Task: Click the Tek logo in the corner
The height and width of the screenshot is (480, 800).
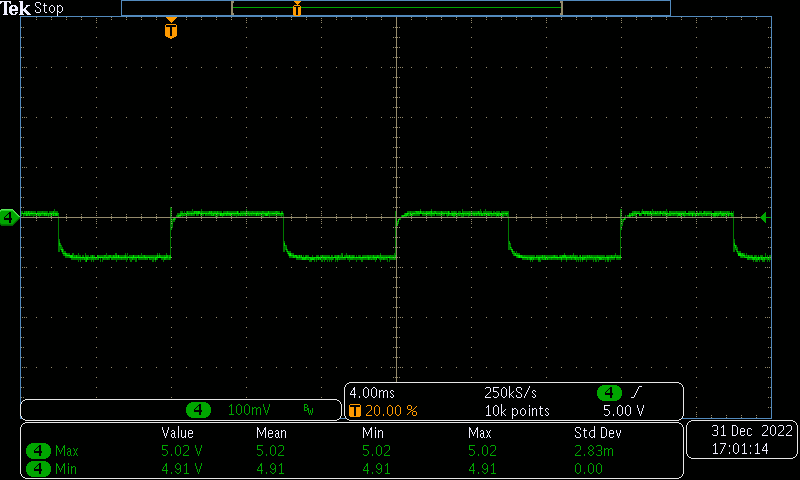Action: pos(16,8)
